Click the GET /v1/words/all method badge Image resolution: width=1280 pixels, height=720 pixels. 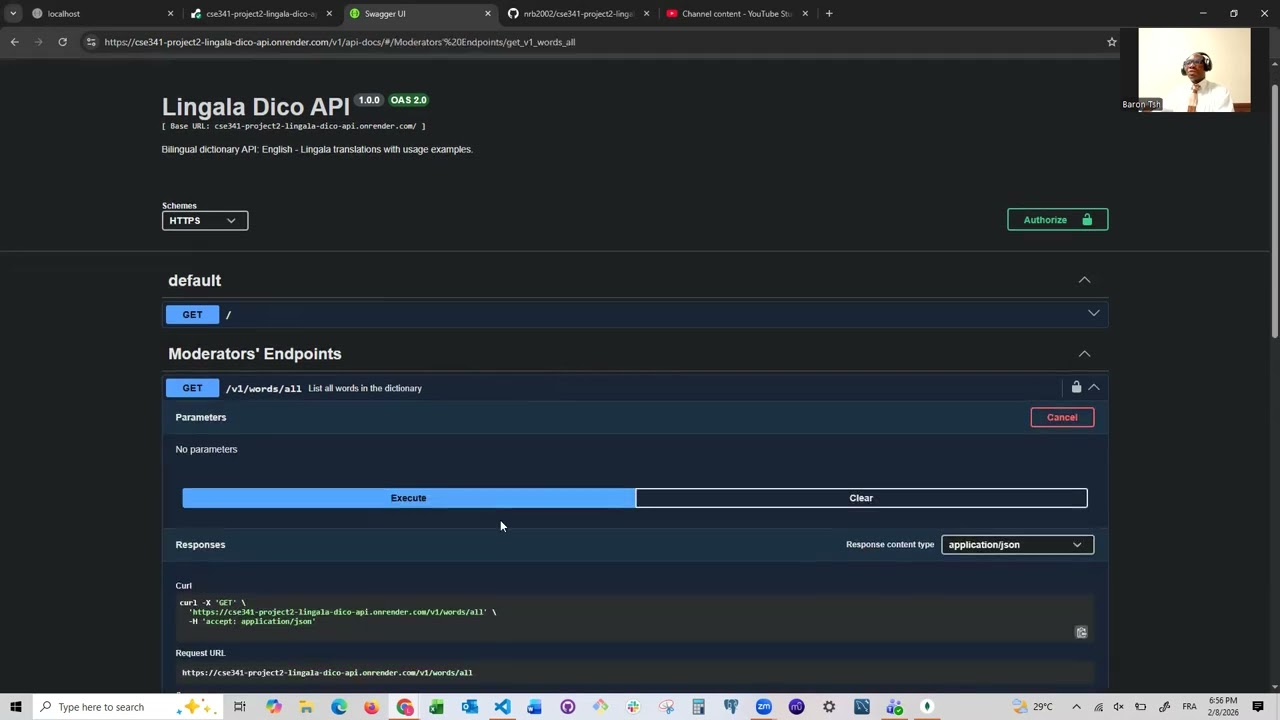click(x=192, y=388)
